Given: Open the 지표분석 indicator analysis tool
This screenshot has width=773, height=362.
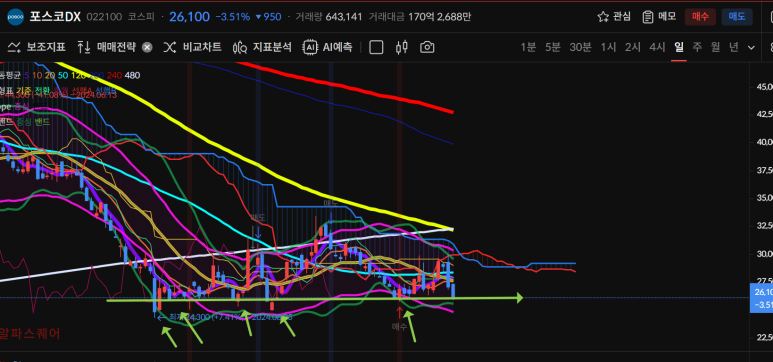Looking at the screenshot, I should (262, 47).
